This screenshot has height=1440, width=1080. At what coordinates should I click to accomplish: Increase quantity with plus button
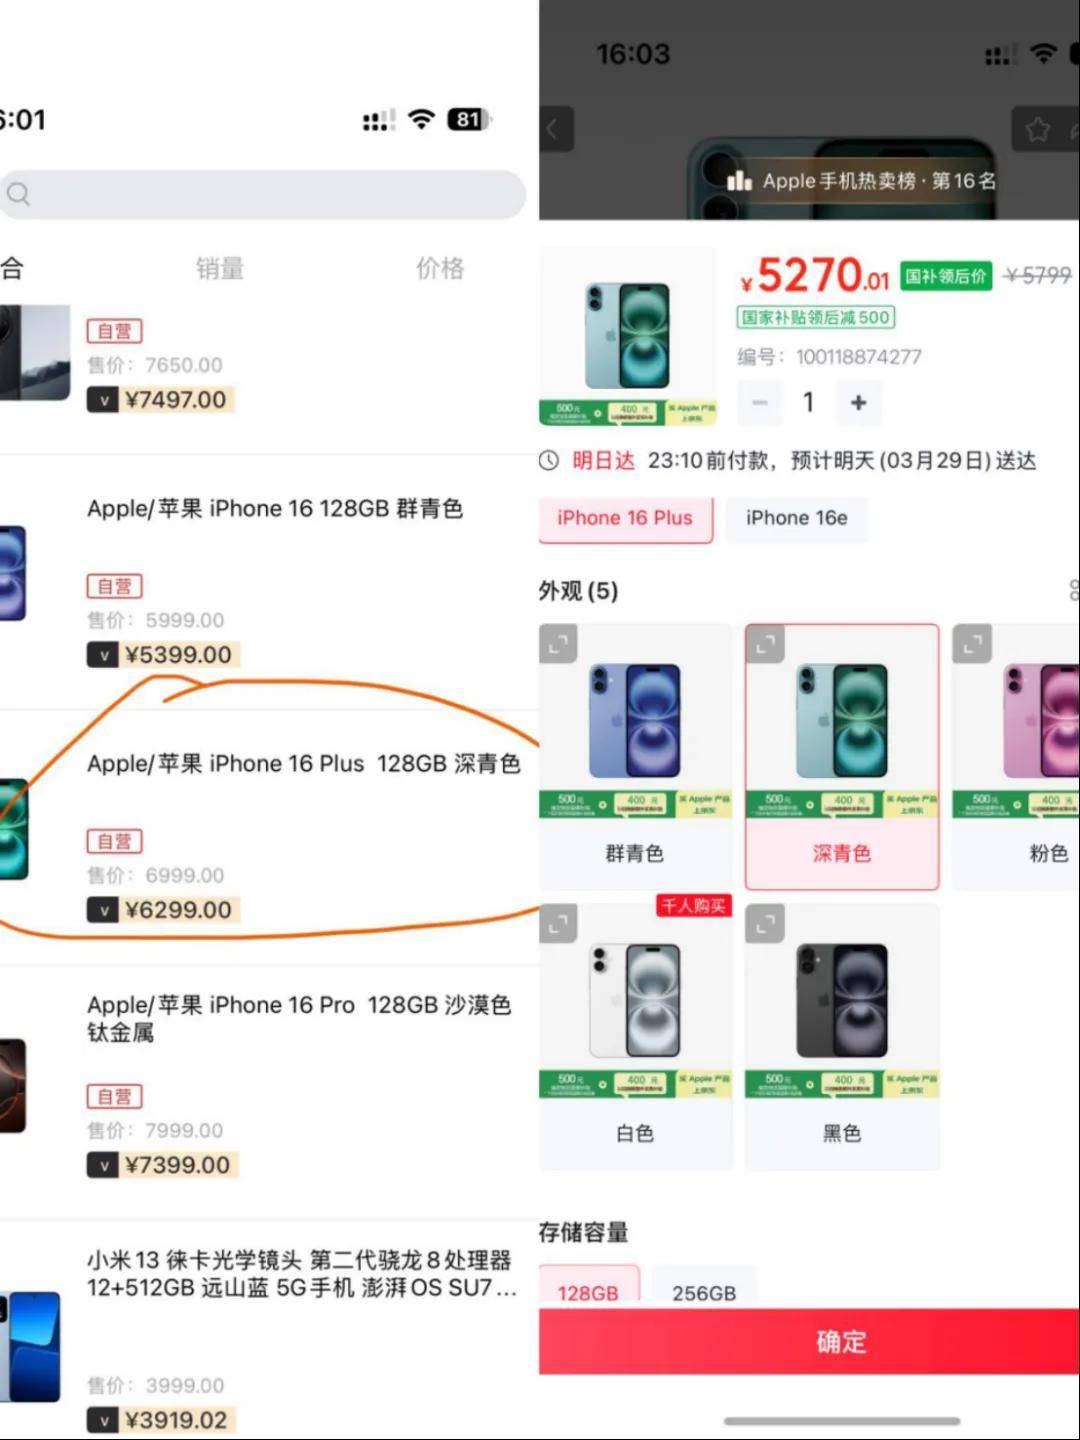coord(858,402)
